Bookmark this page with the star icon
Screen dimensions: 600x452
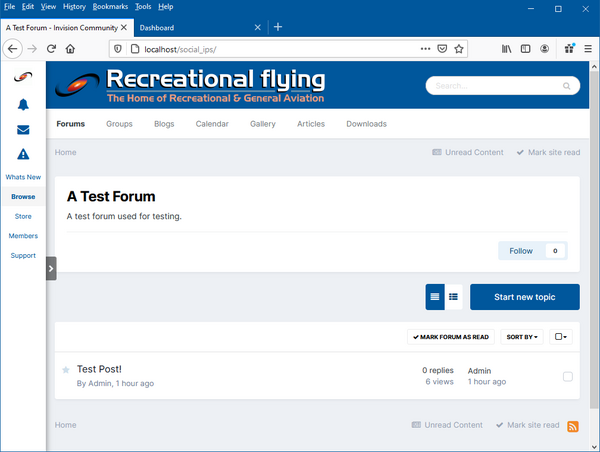(459, 48)
